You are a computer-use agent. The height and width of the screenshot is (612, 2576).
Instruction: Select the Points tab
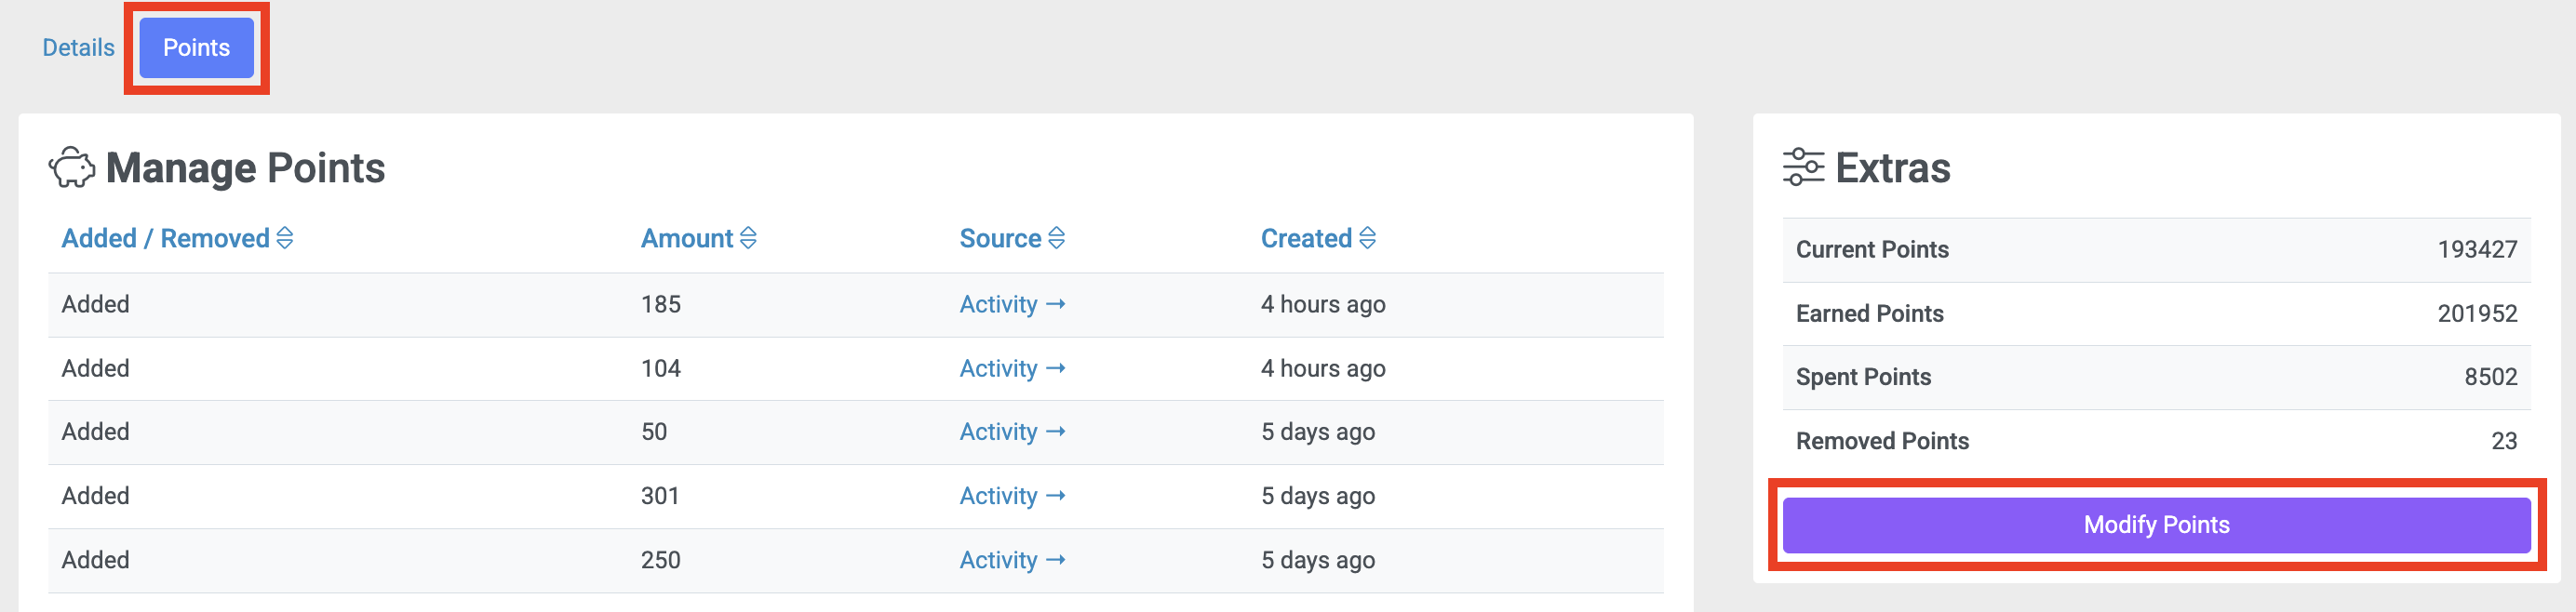(x=196, y=48)
